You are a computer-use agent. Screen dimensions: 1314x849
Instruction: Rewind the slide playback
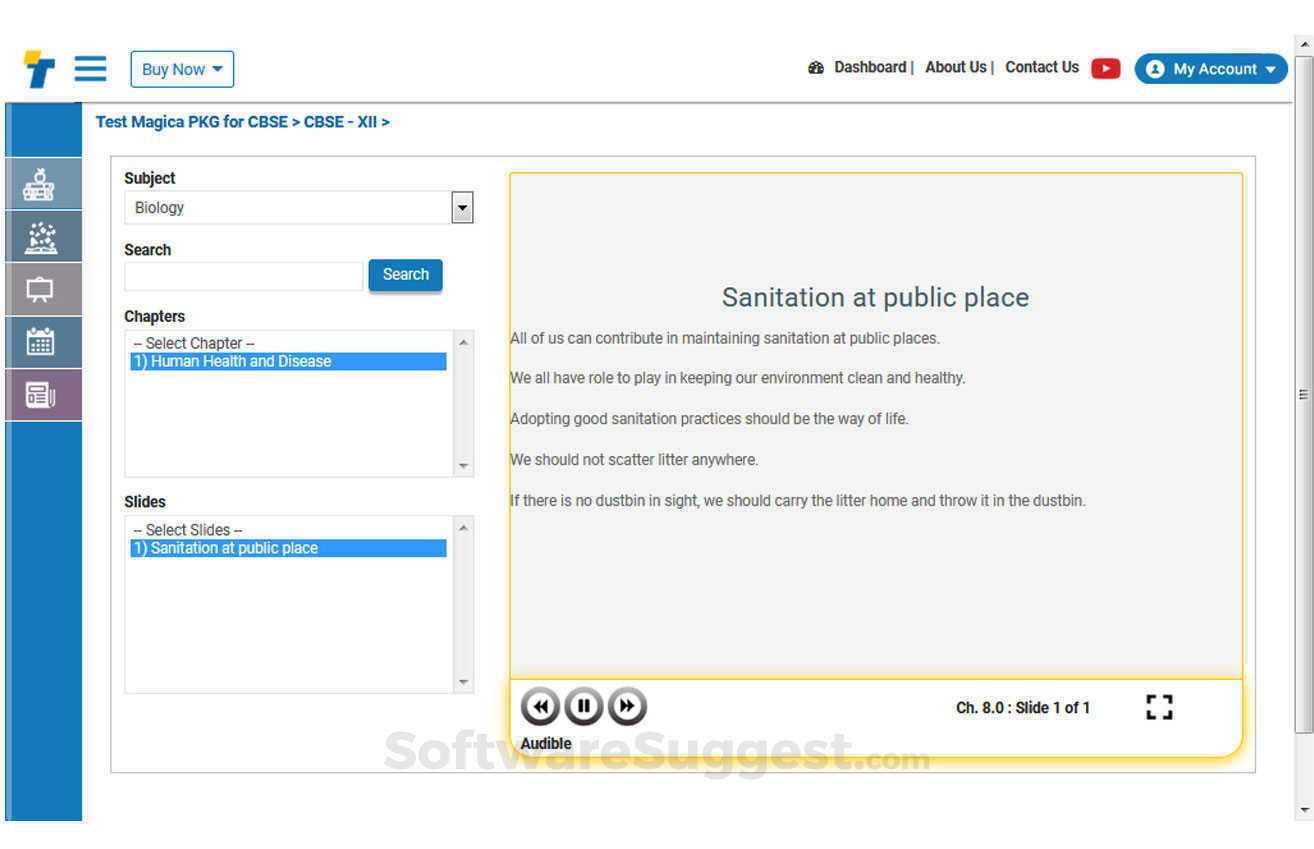pyautogui.click(x=540, y=705)
